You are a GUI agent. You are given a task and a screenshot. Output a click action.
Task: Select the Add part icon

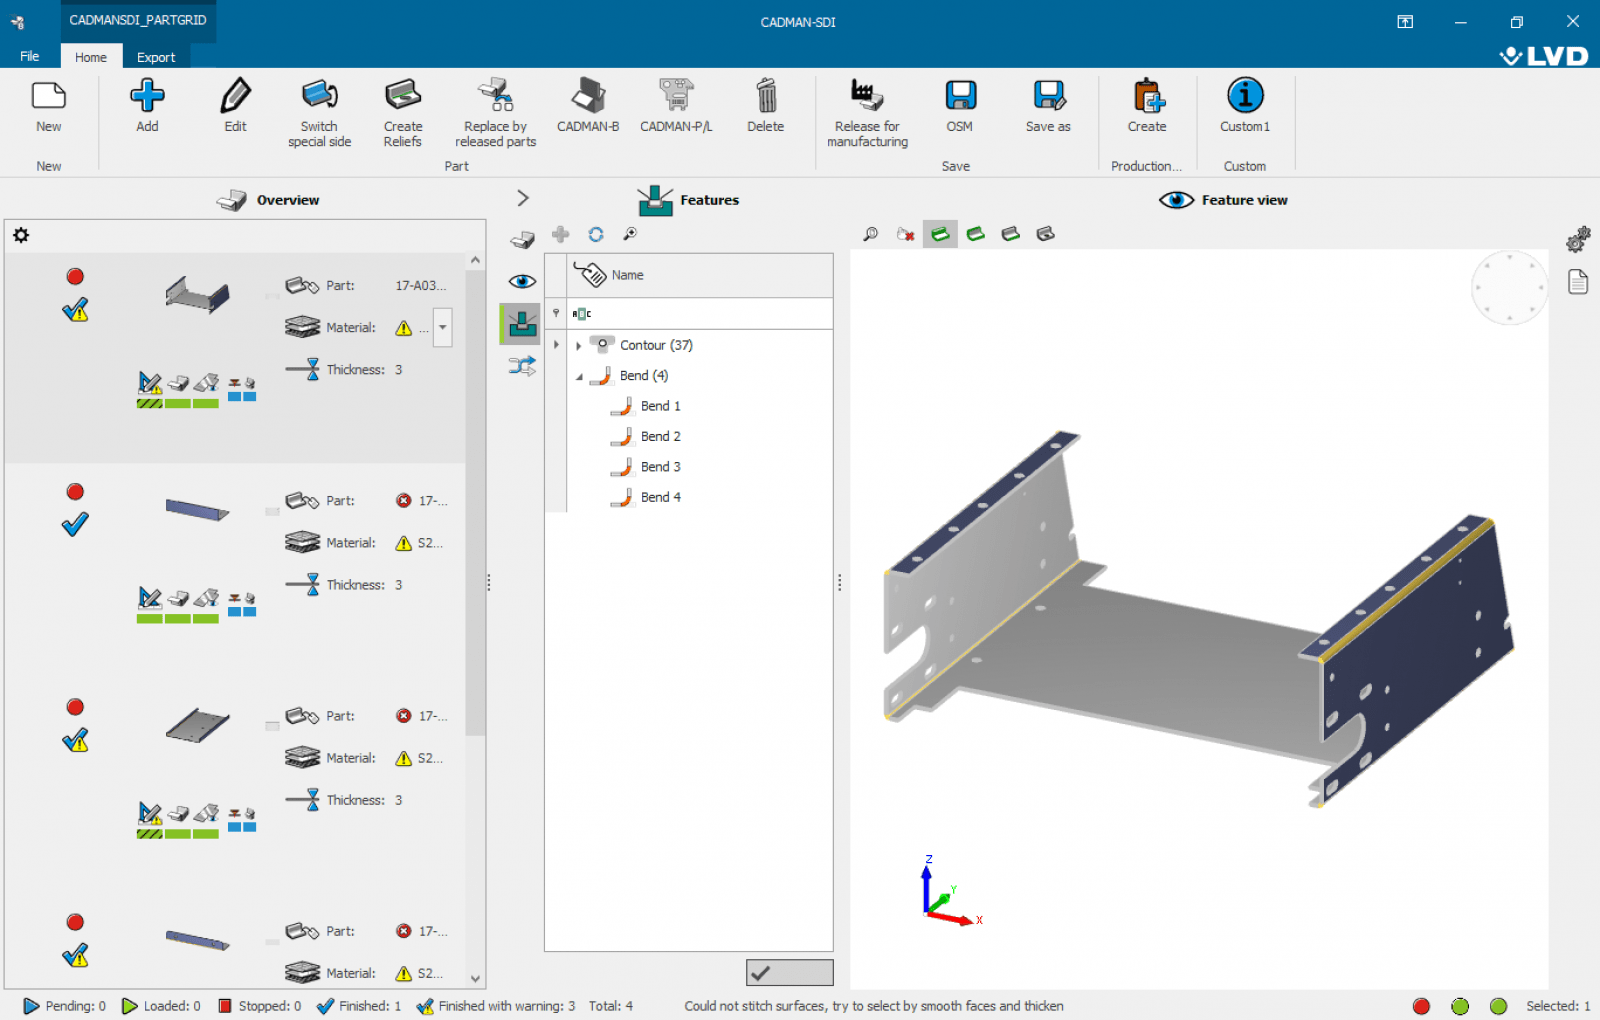[147, 96]
